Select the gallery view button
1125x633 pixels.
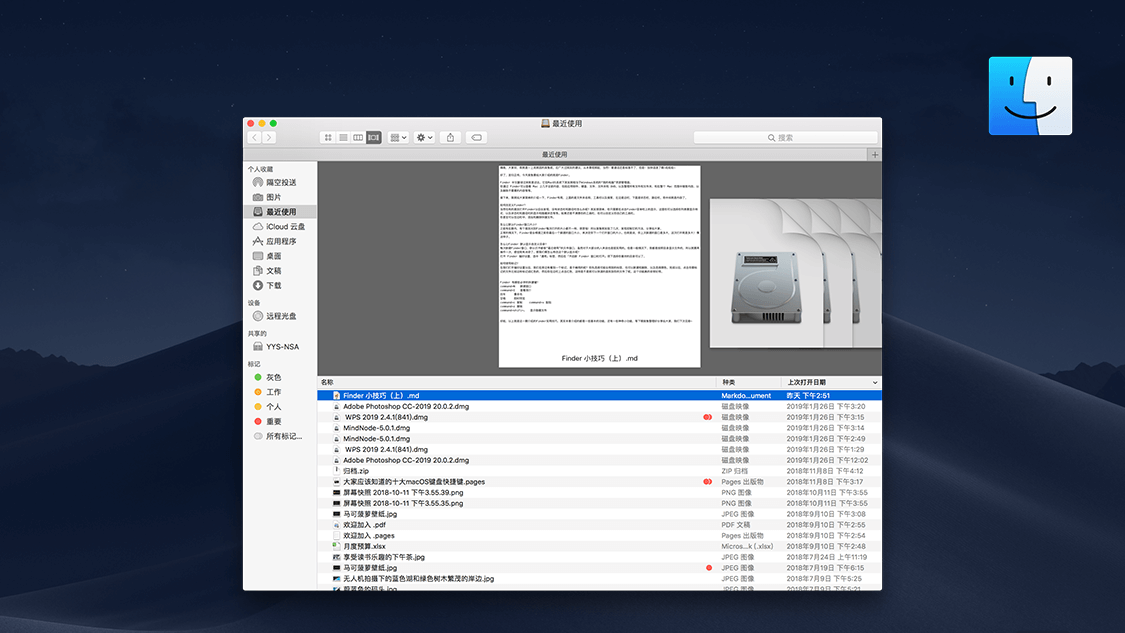[x=373, y=137]
